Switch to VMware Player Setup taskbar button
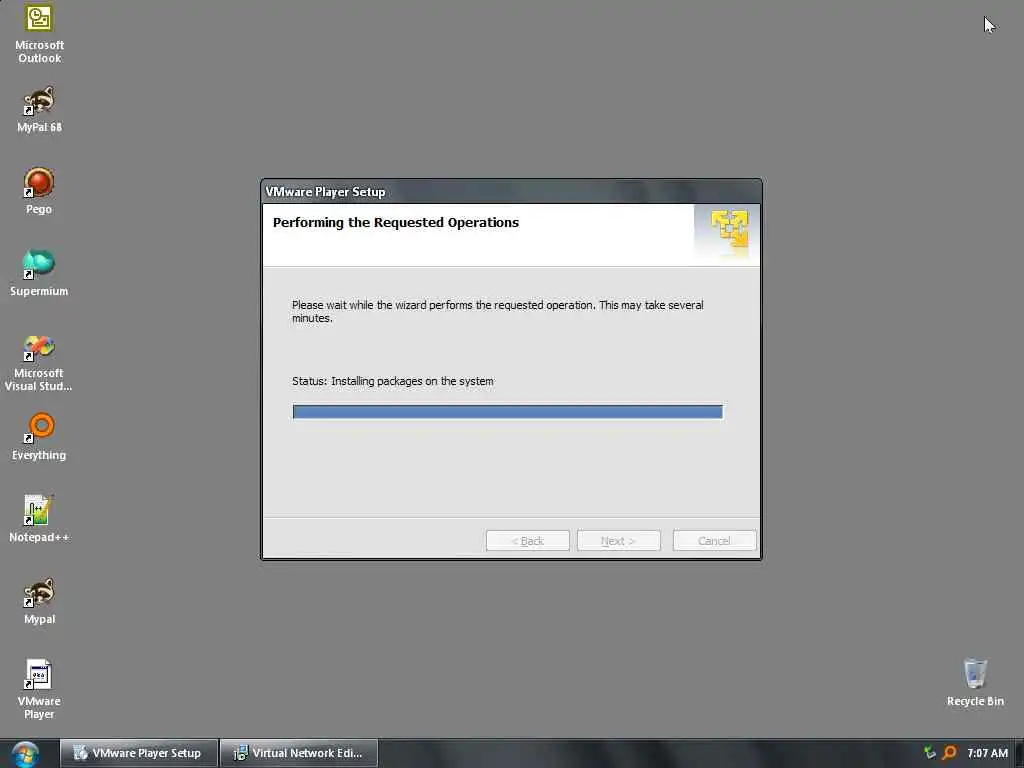Screen dimensions: 1024x768 click(138, 753)
